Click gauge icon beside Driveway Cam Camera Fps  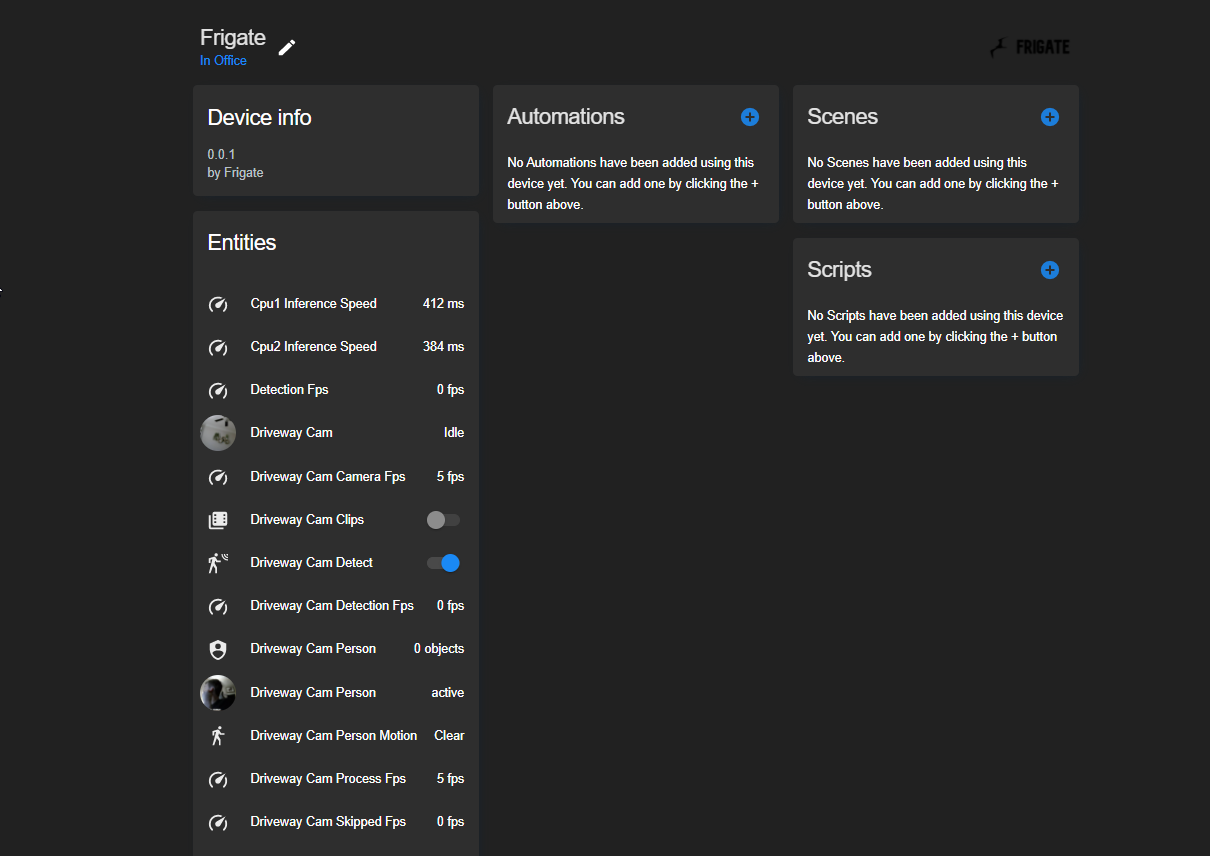click(218, 477)
